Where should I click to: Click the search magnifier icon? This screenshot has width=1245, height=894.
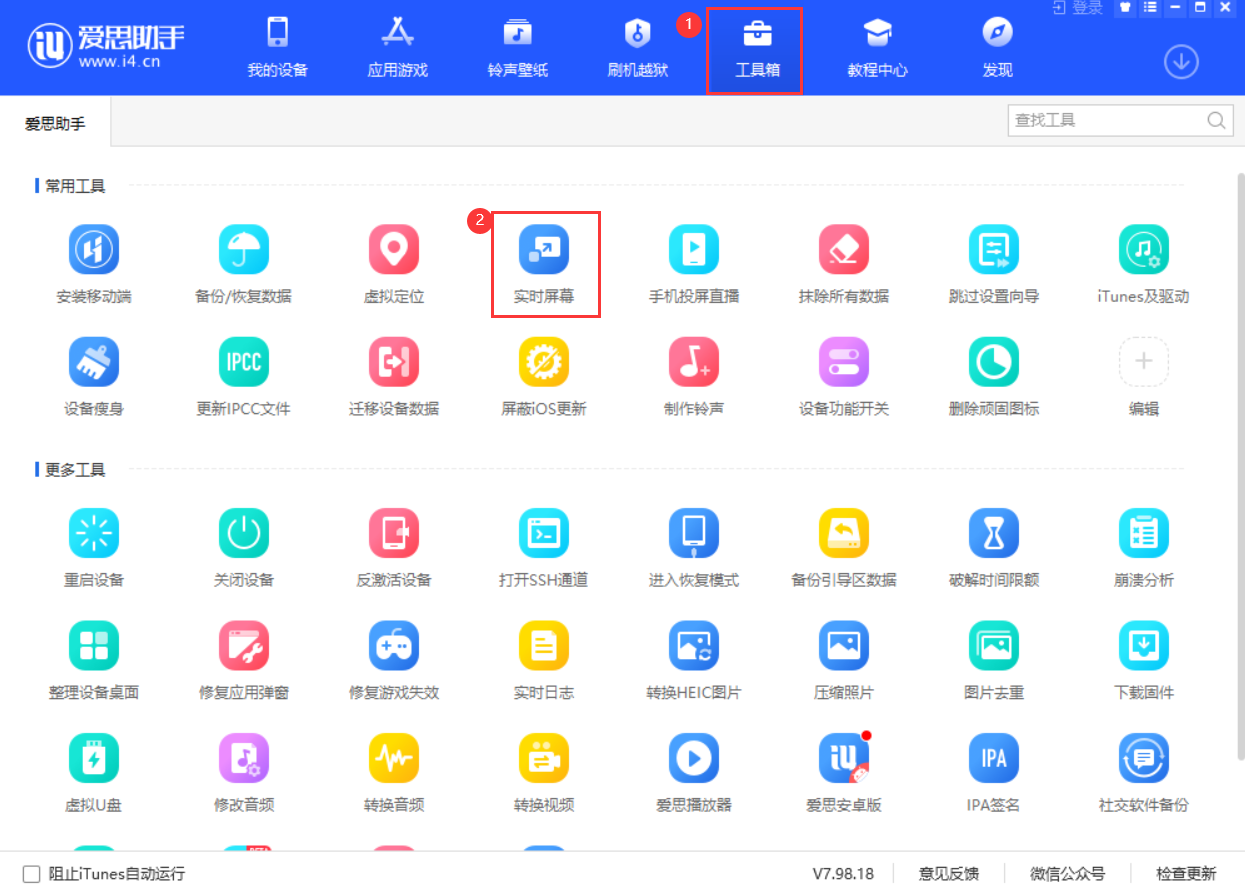(x=1216, y=120)
